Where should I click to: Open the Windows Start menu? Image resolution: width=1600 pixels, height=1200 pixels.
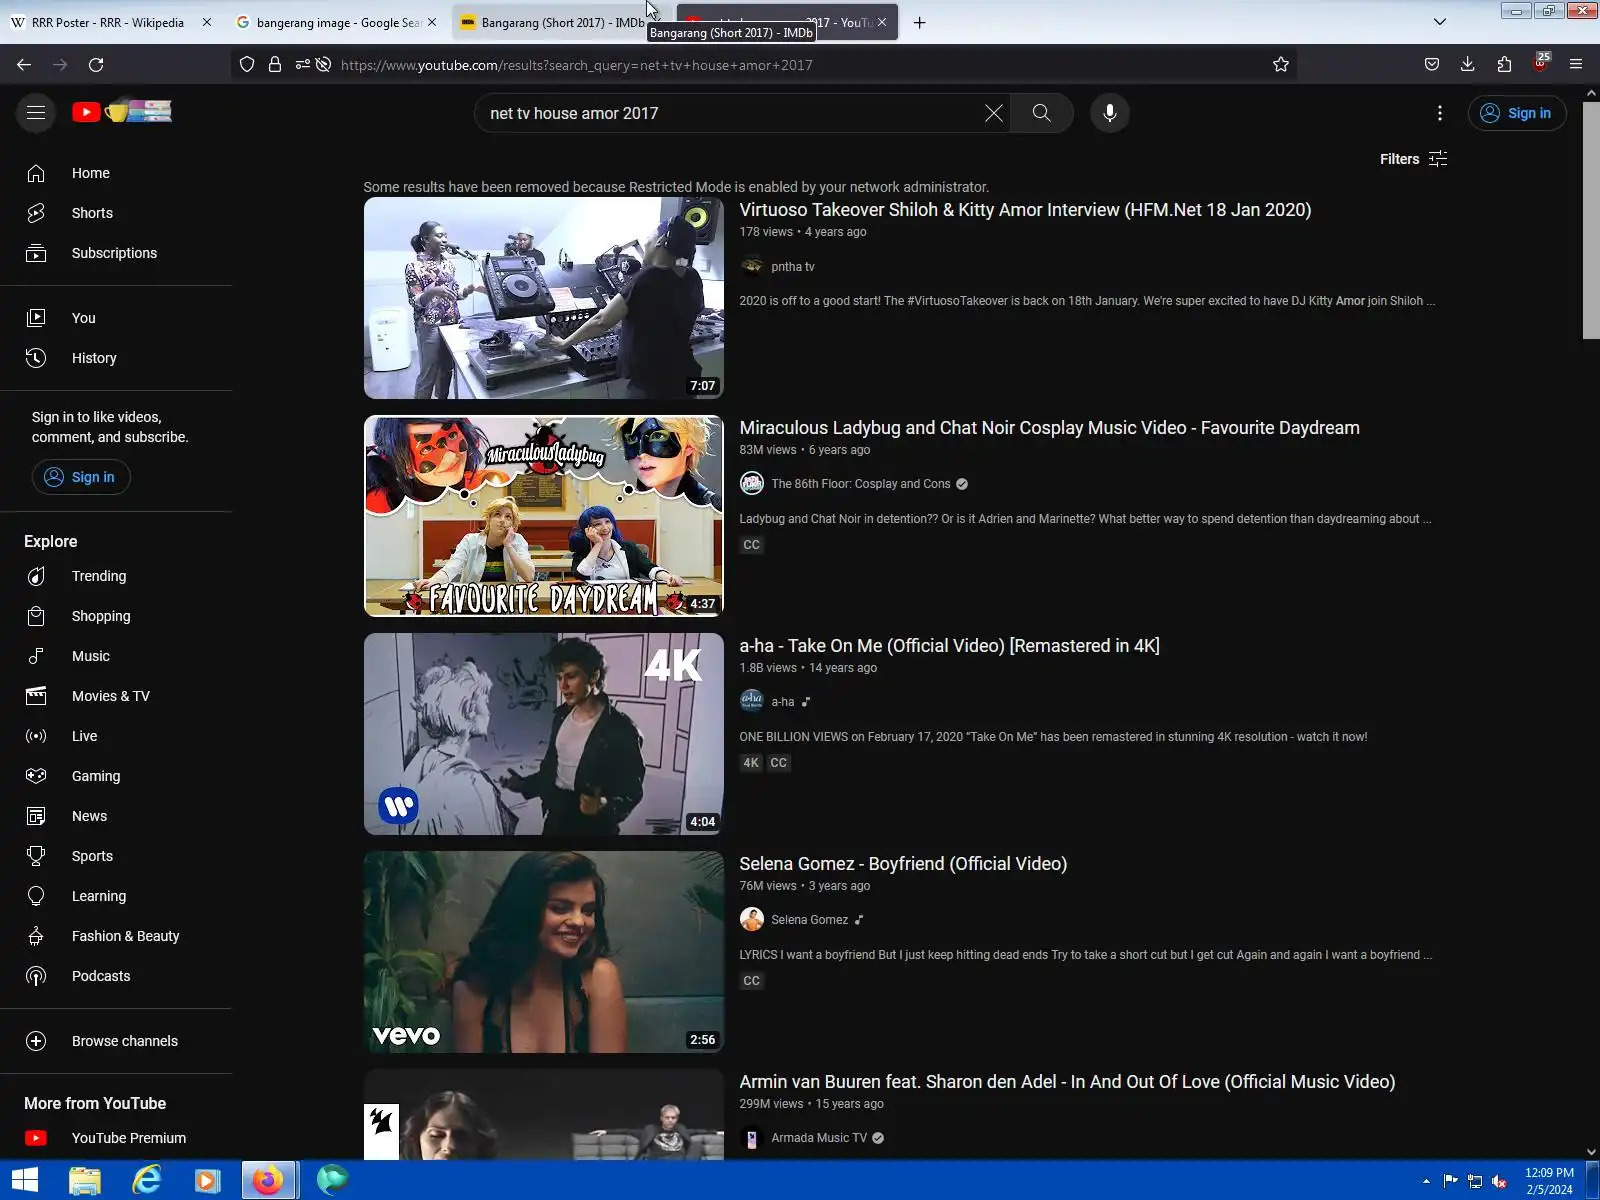click(x=24, y=1180)
